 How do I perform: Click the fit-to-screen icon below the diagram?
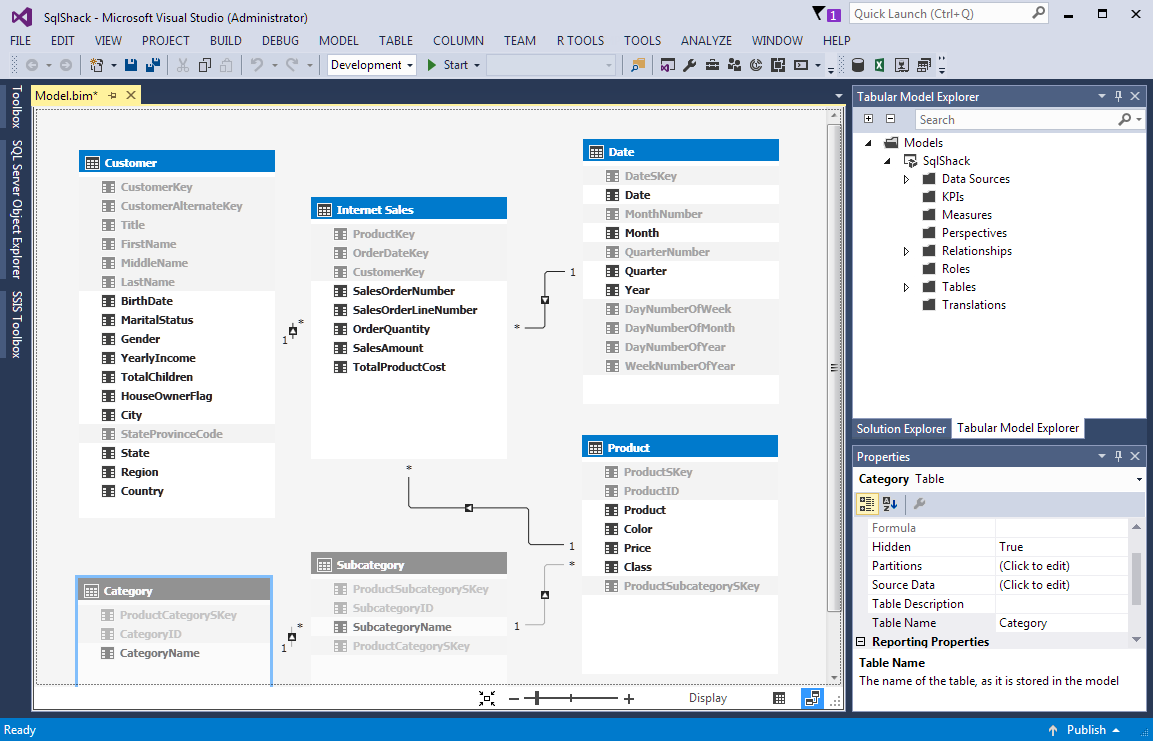click(x=487, y=698)
